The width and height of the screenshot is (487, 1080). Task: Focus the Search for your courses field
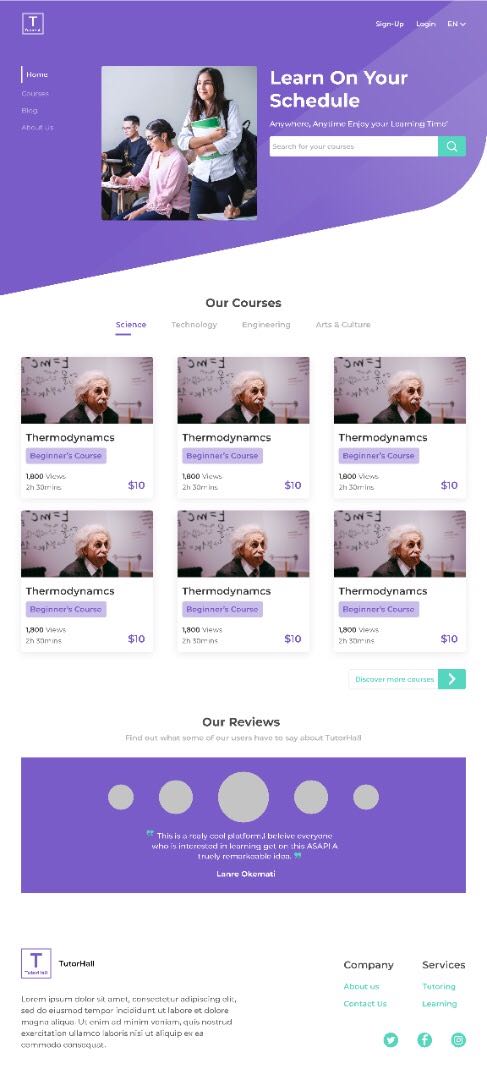[353, 146]
